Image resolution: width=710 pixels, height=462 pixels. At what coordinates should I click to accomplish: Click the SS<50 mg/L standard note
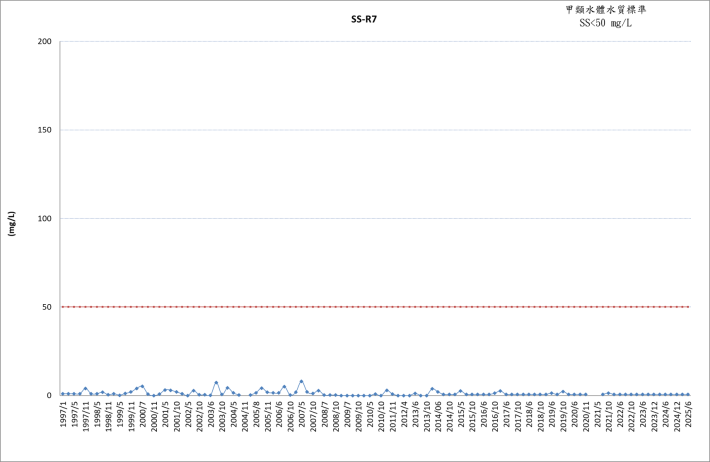tap(605, 23)
